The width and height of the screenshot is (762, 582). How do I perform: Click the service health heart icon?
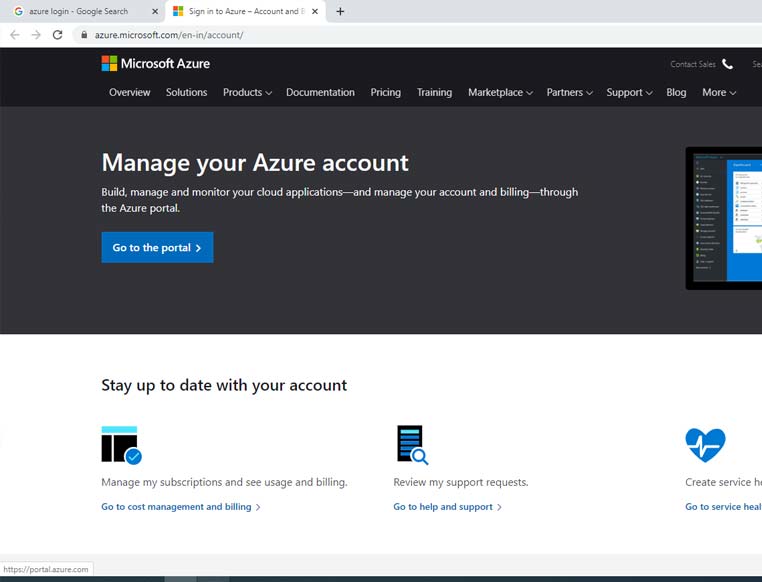click(x=705, y=445)
